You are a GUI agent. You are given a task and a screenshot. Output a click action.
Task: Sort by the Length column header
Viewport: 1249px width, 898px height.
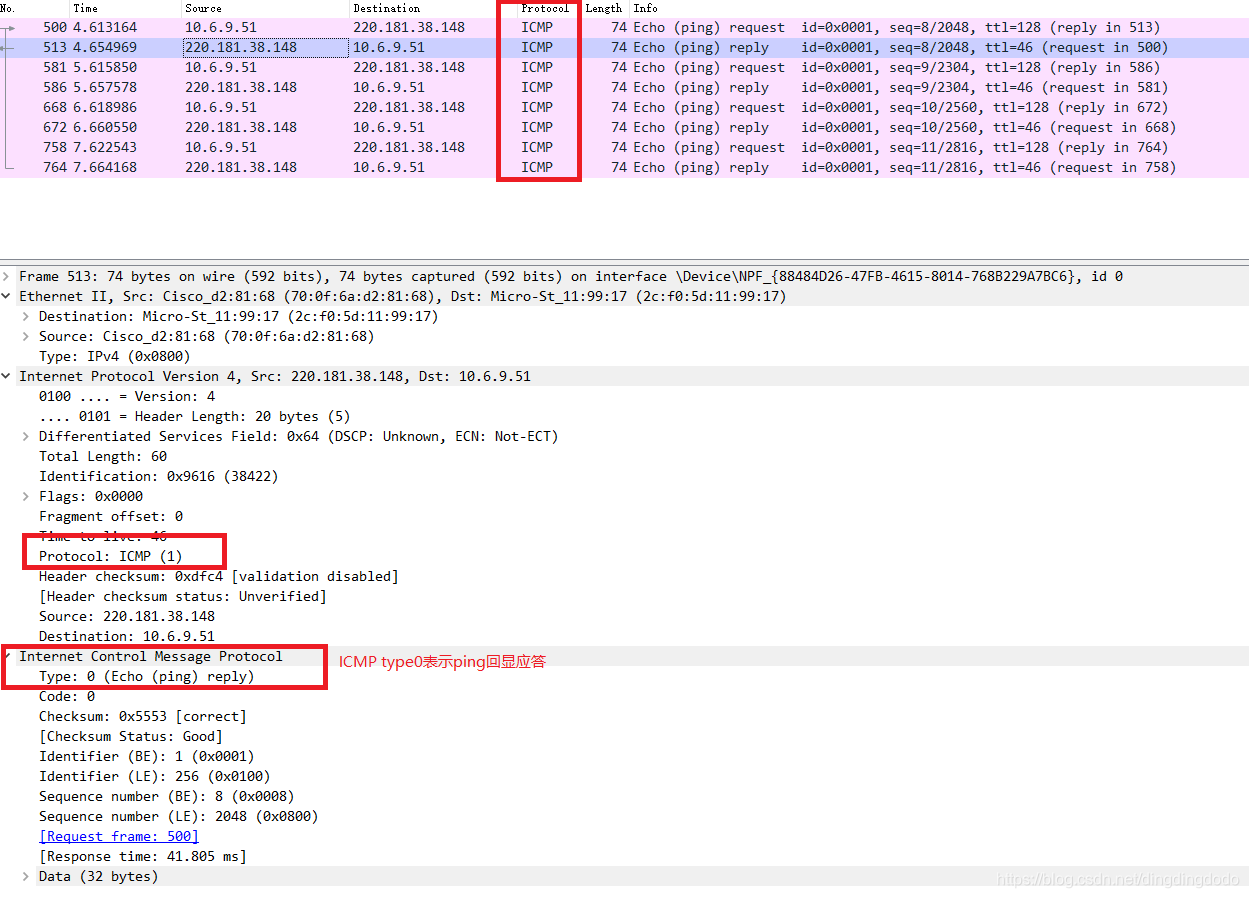[x=604, y=8]
